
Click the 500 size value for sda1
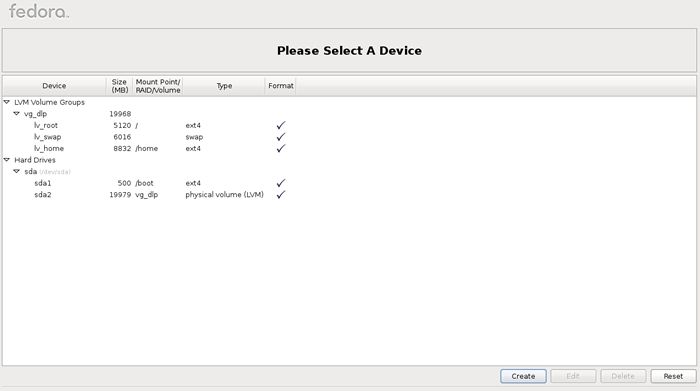(x=125, y=183)
